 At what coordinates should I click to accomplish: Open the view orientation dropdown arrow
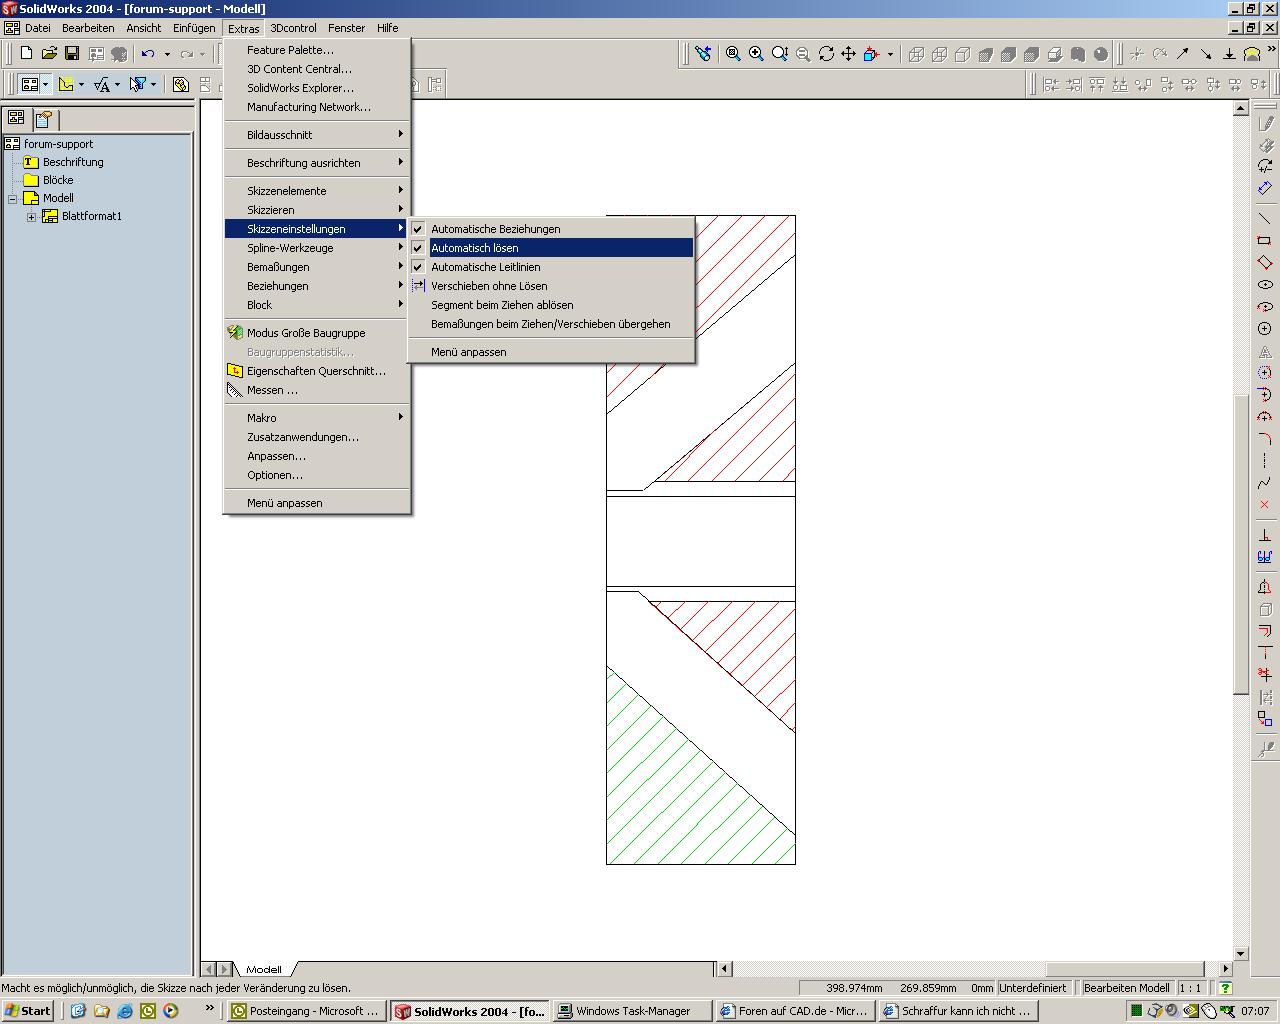tap(890, 54)
